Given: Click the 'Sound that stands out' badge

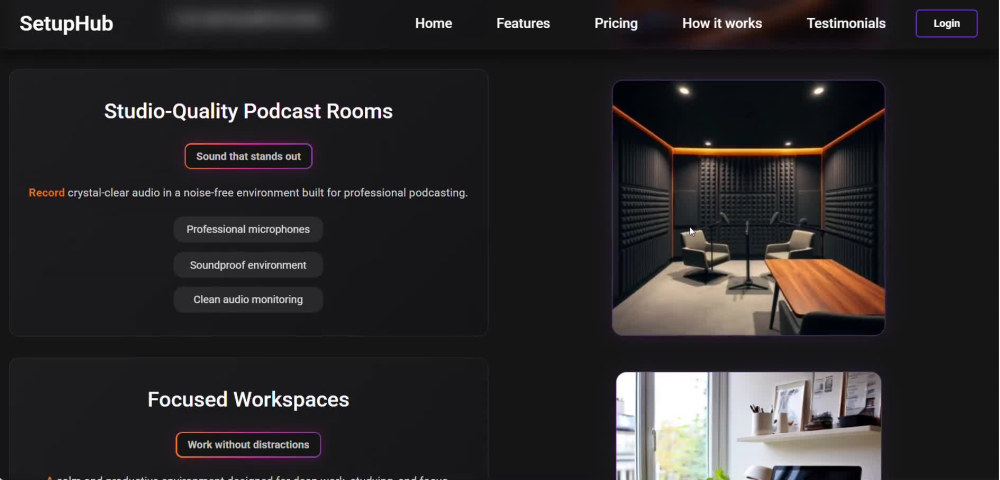Looking at the screenshot, I should [248, 156].
